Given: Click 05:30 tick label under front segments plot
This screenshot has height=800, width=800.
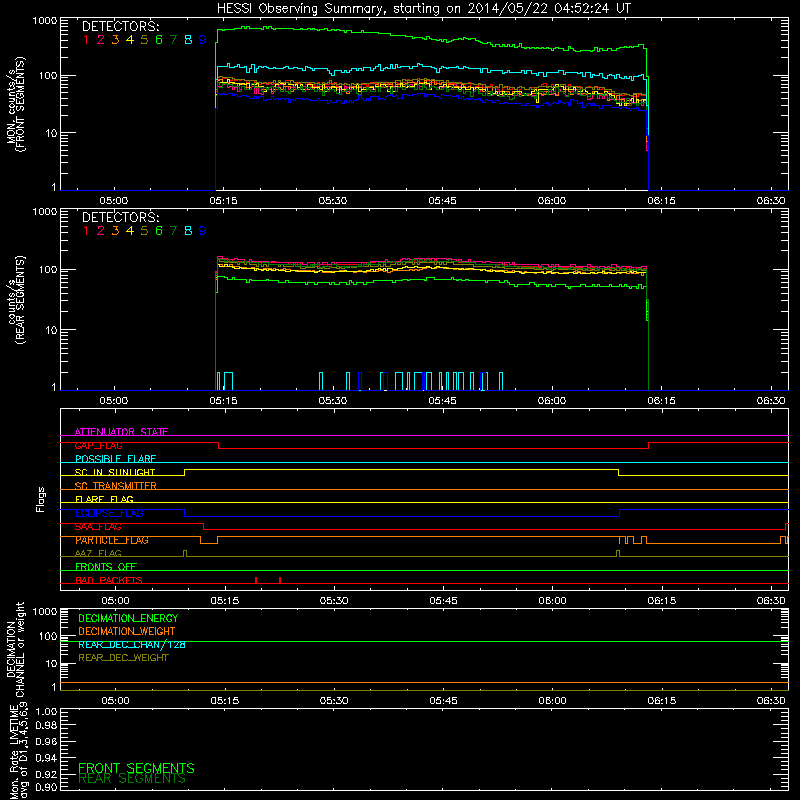Looking at the screenshot, I should click(333, 201).
